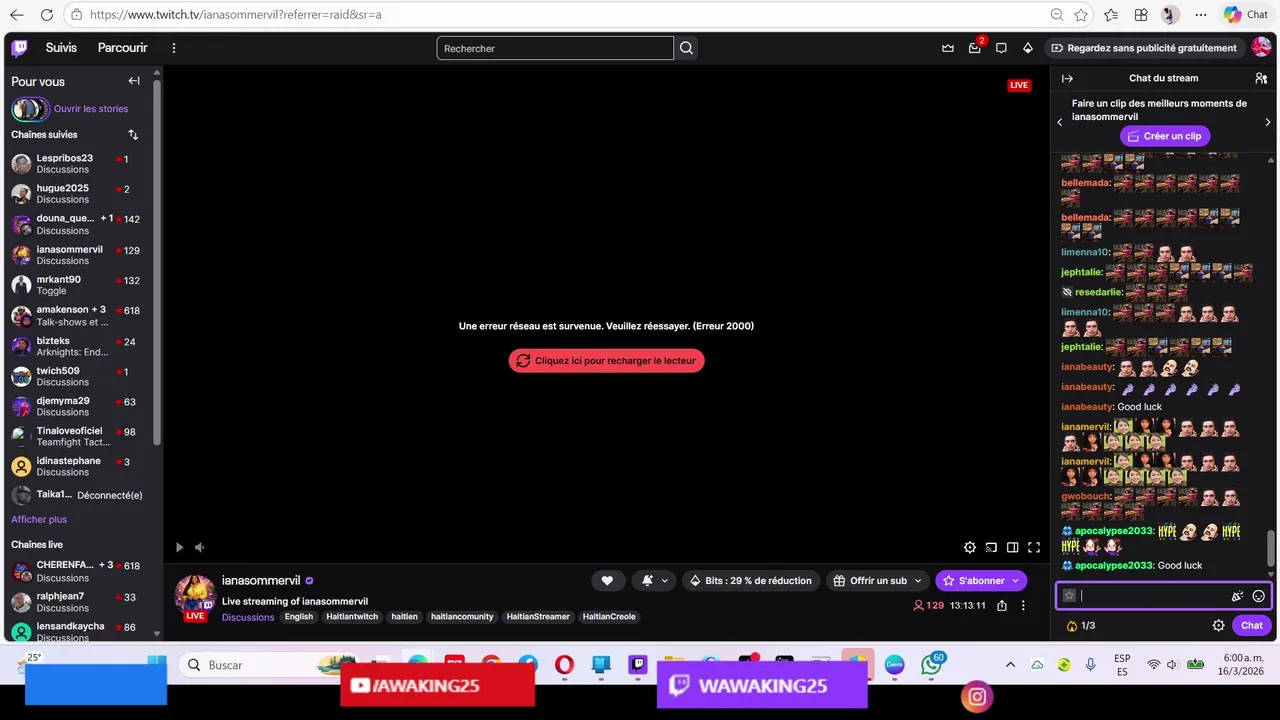Enter fullscreen in the player
Screen dimensions: 1280x720
click(x=1034, y=547)
